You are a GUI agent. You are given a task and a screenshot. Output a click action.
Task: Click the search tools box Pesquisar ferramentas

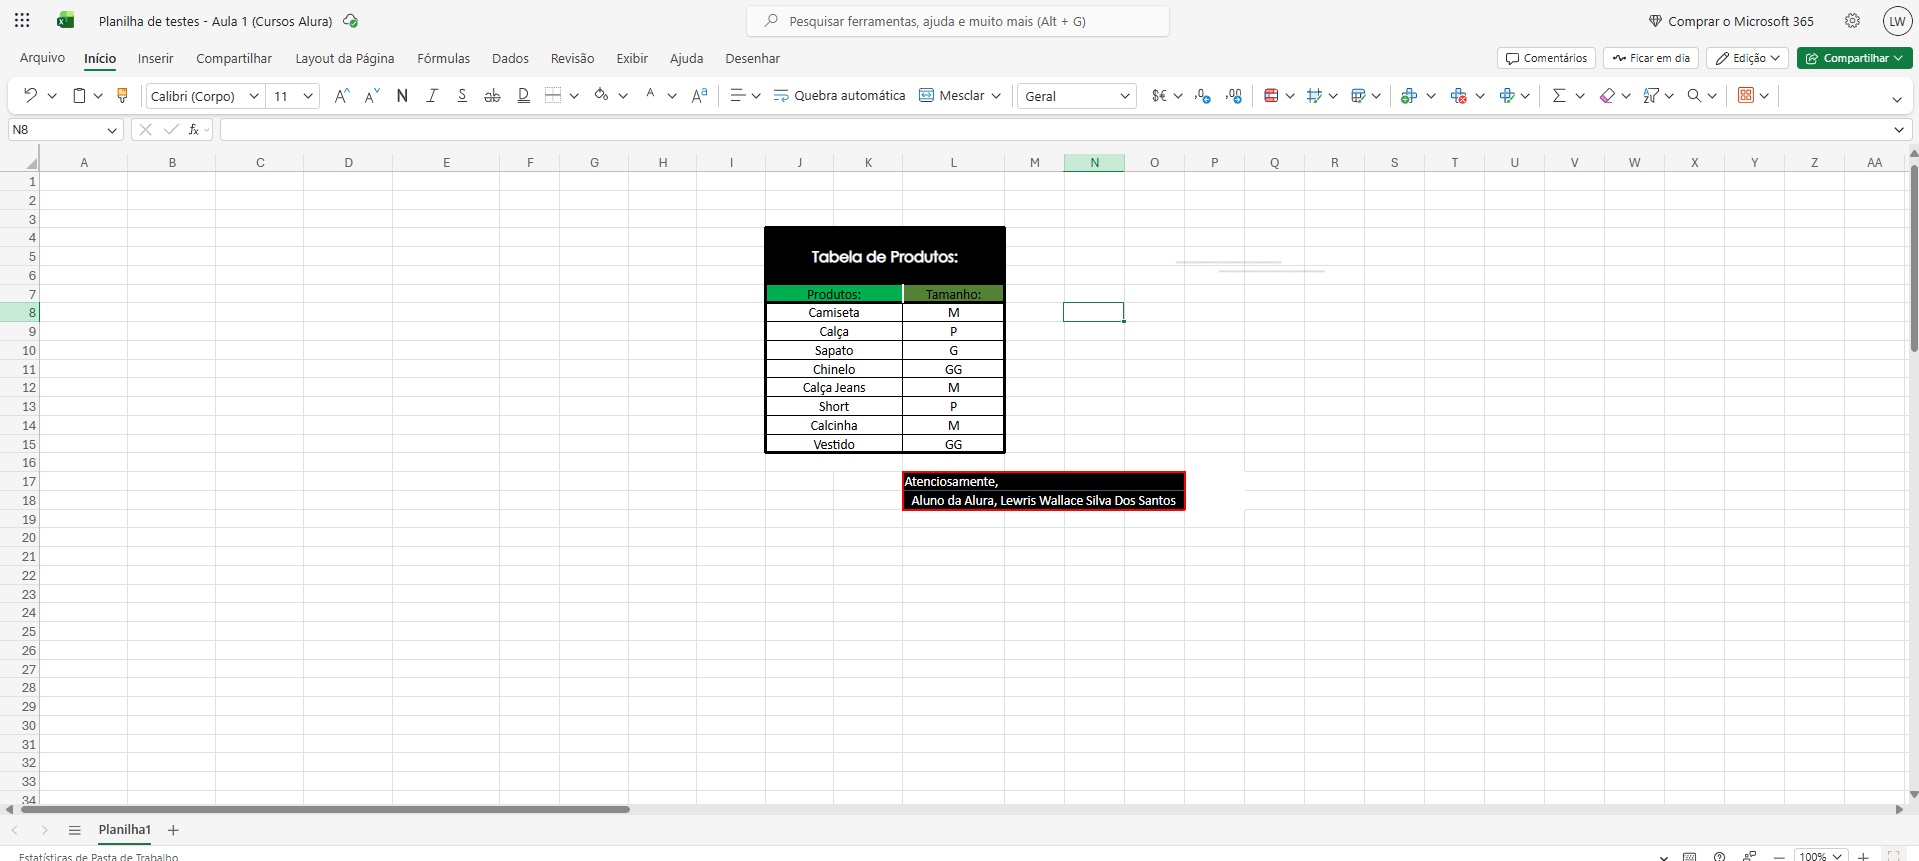(x=958, y=21)
